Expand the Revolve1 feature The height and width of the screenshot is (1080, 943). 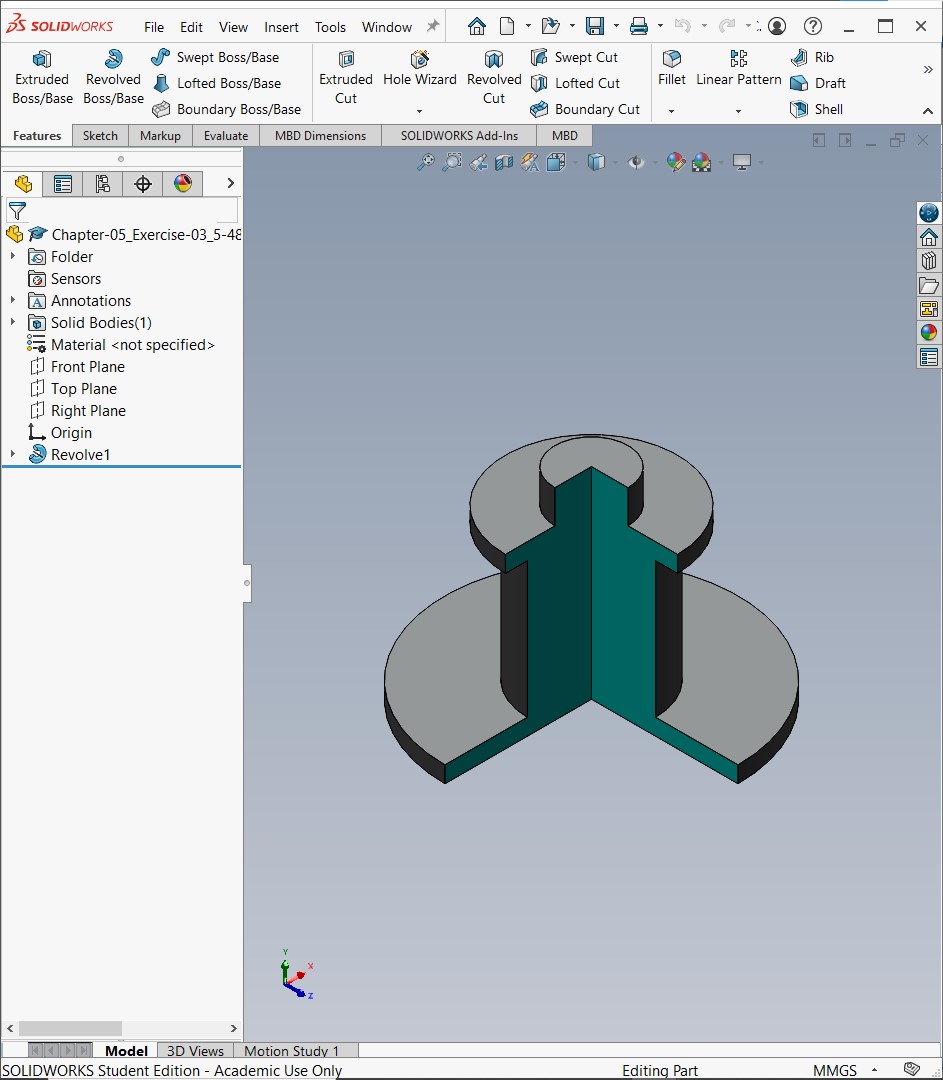pos(12,455)
